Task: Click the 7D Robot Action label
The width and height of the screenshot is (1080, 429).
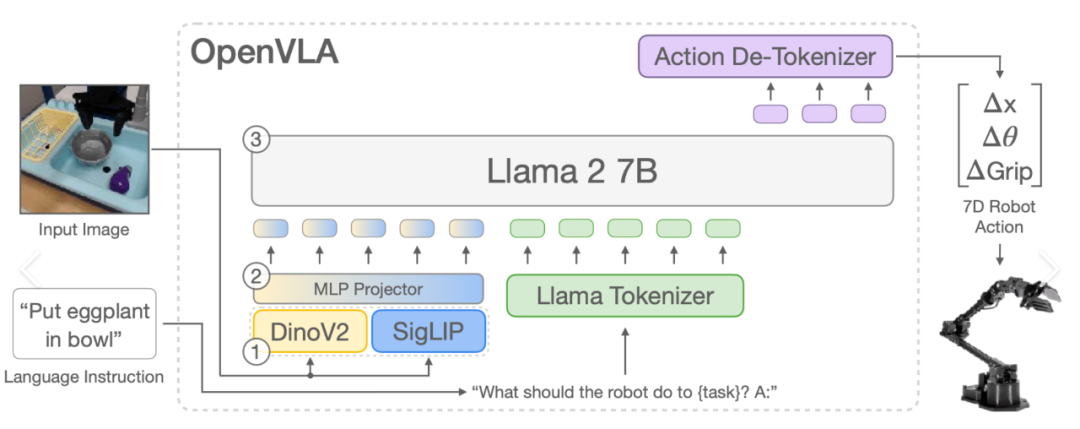Action: 999,217
